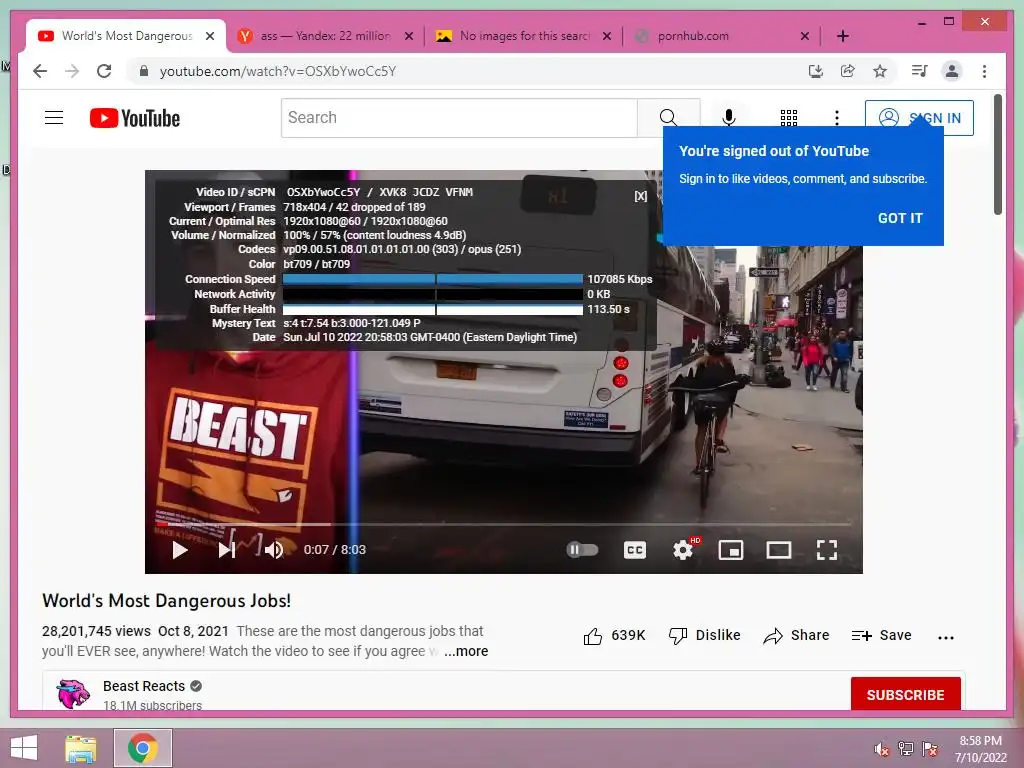1024x768 pixels.
Task: Expand description with ...more
Action: [x=466, y=651]
